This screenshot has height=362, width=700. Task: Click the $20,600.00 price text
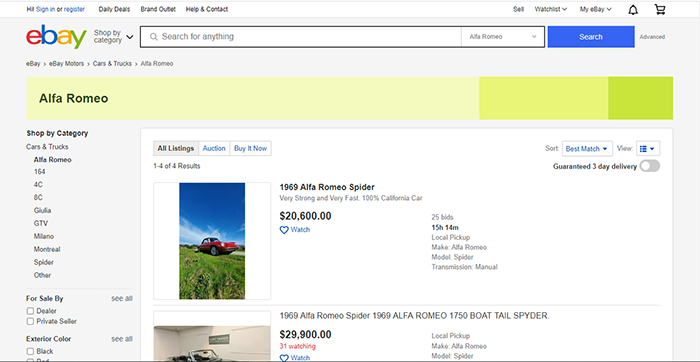pyautogui.click(x=305, y=216)
